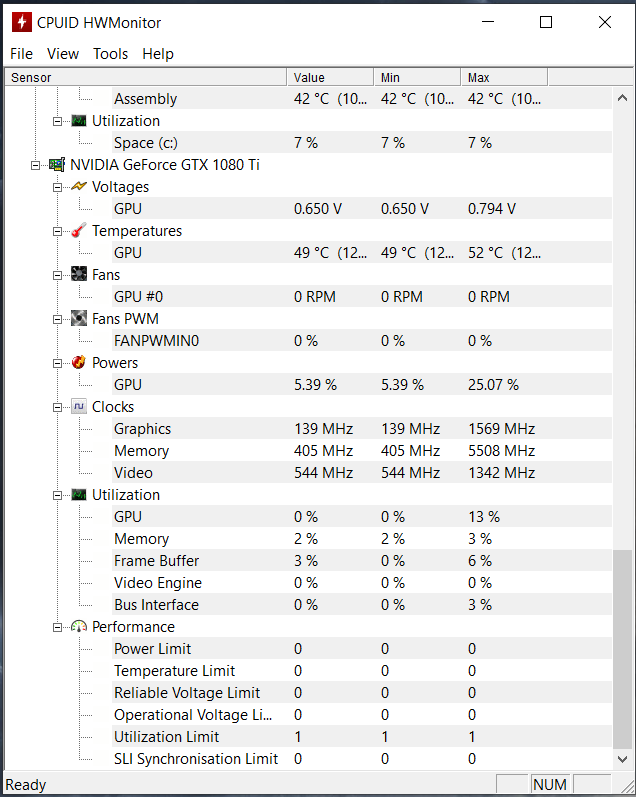Click the Clocks waveform icon
The height and width of the screenshot is (797, 636).
[79, 407]
